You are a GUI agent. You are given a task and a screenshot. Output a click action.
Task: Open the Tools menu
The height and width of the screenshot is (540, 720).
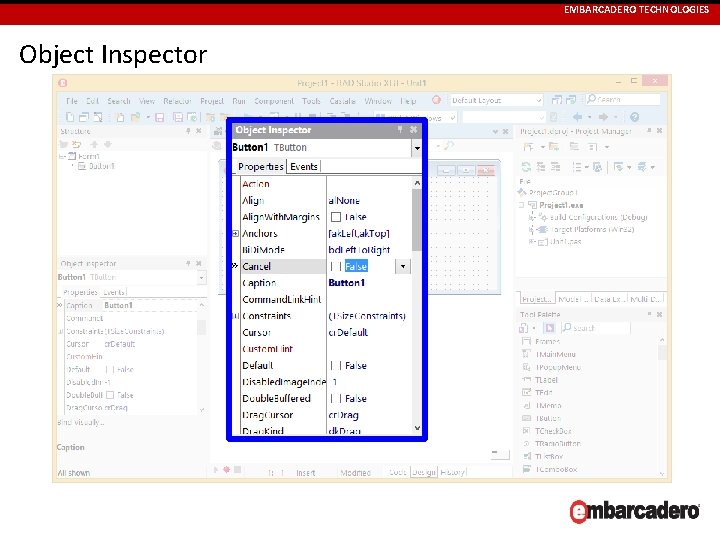[311, 101]
